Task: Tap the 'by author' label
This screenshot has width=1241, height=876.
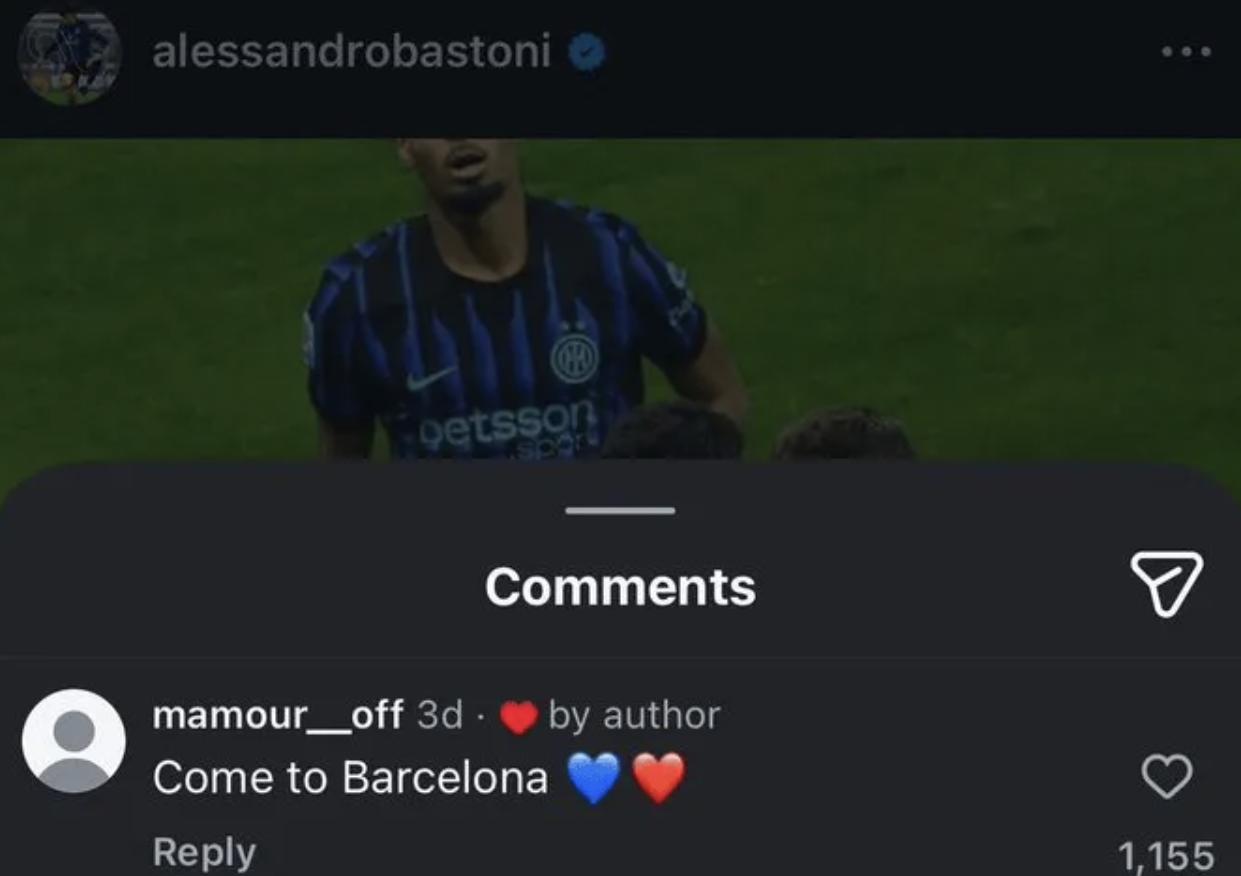Action: (x=634, y=716)
